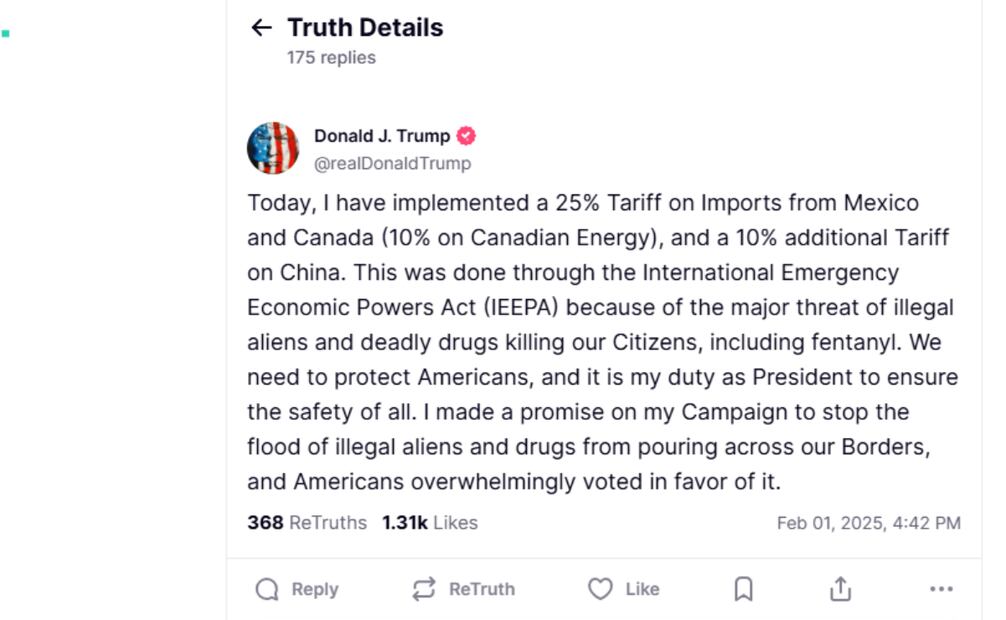Click the red verified badge
This screenshot has height=620, width=1006.
click(466, 136)
